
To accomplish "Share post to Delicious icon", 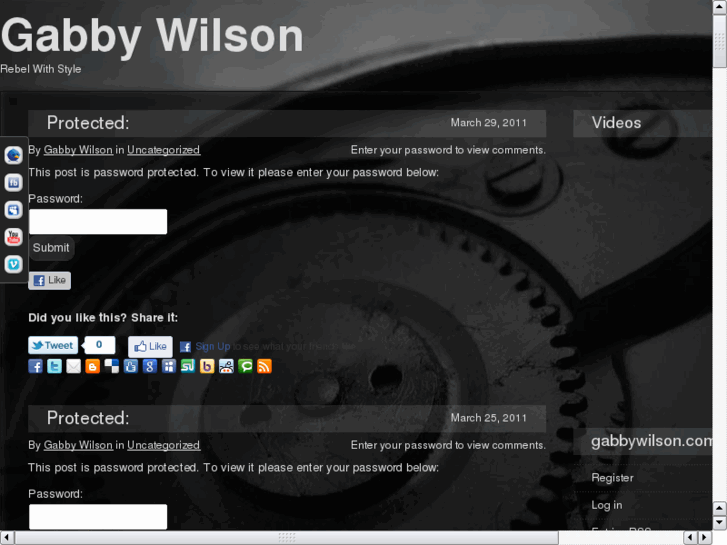I will (111, 366).
